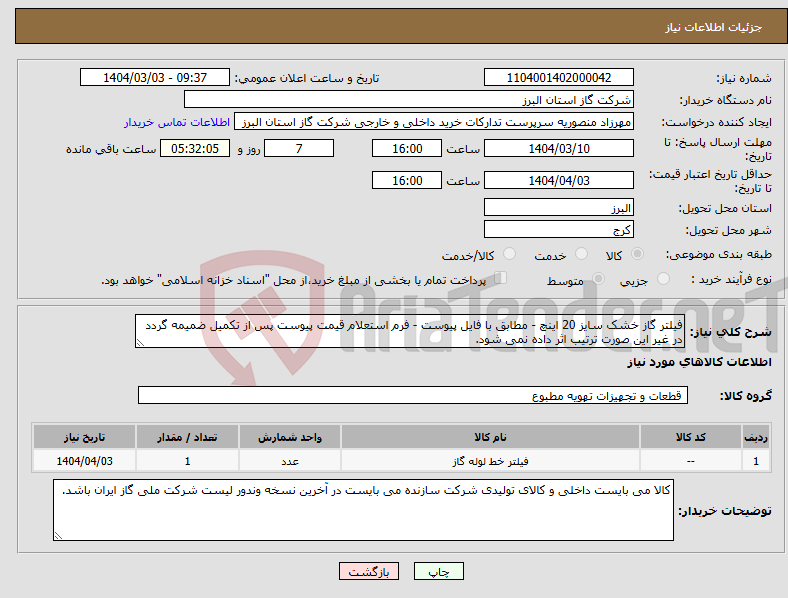Click the فیلتر خط لوله گاز table cell
788x598 pixels.
click(x=490, y=461)
